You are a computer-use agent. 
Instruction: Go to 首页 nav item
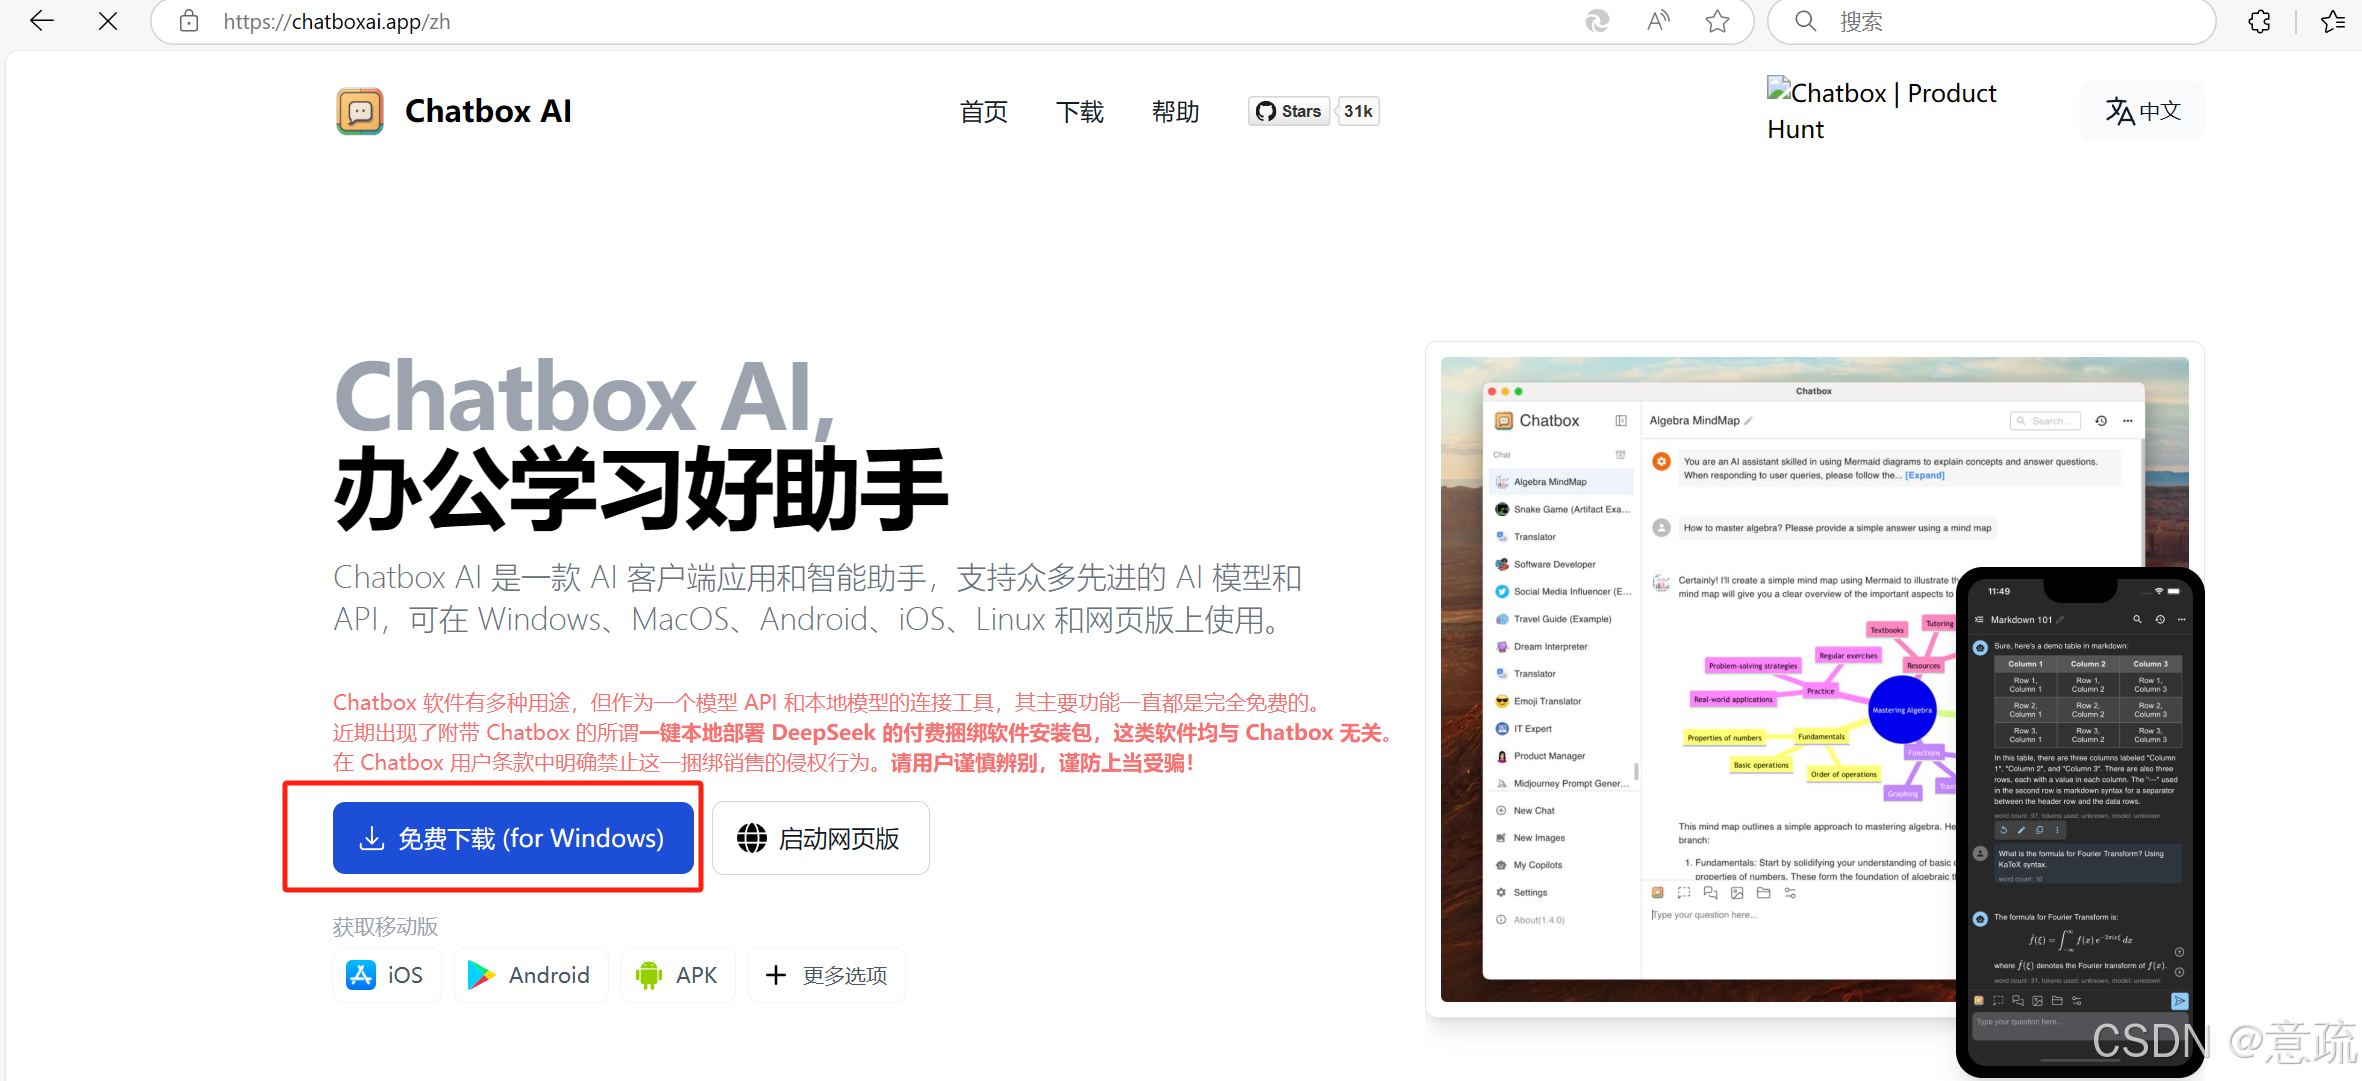point(983,111)
